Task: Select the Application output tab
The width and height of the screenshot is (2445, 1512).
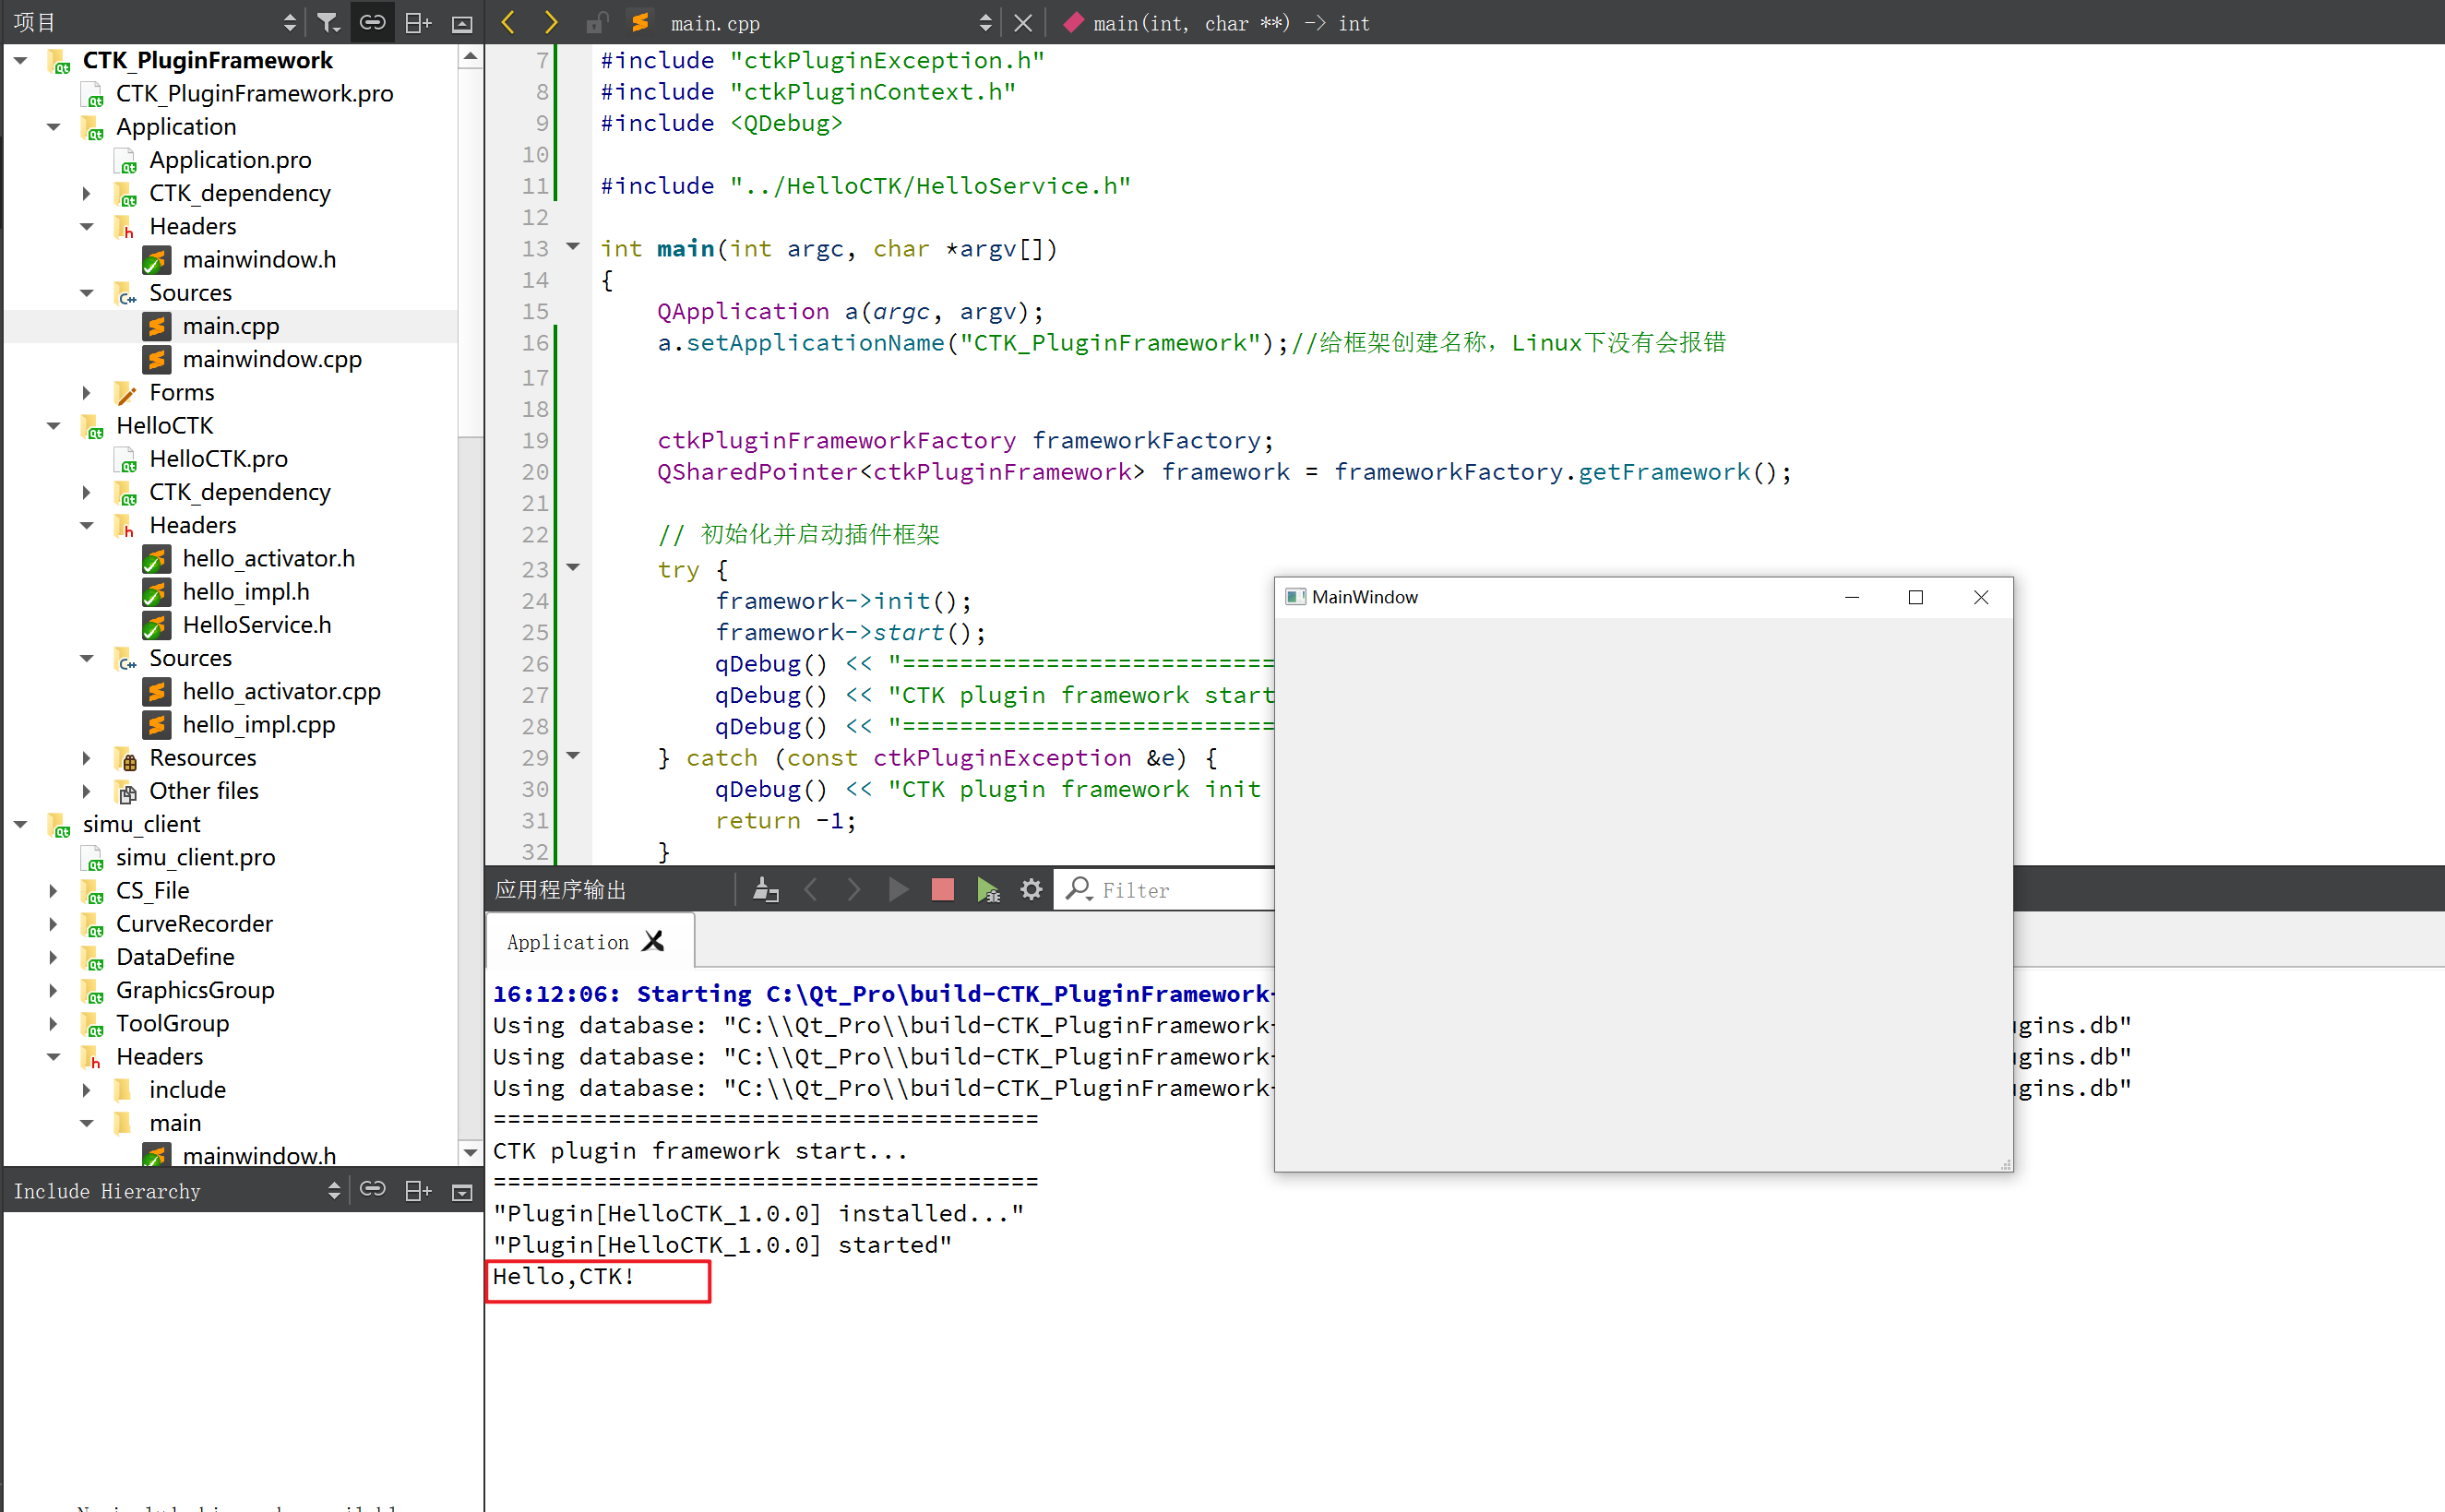Action: coord(567,941)
